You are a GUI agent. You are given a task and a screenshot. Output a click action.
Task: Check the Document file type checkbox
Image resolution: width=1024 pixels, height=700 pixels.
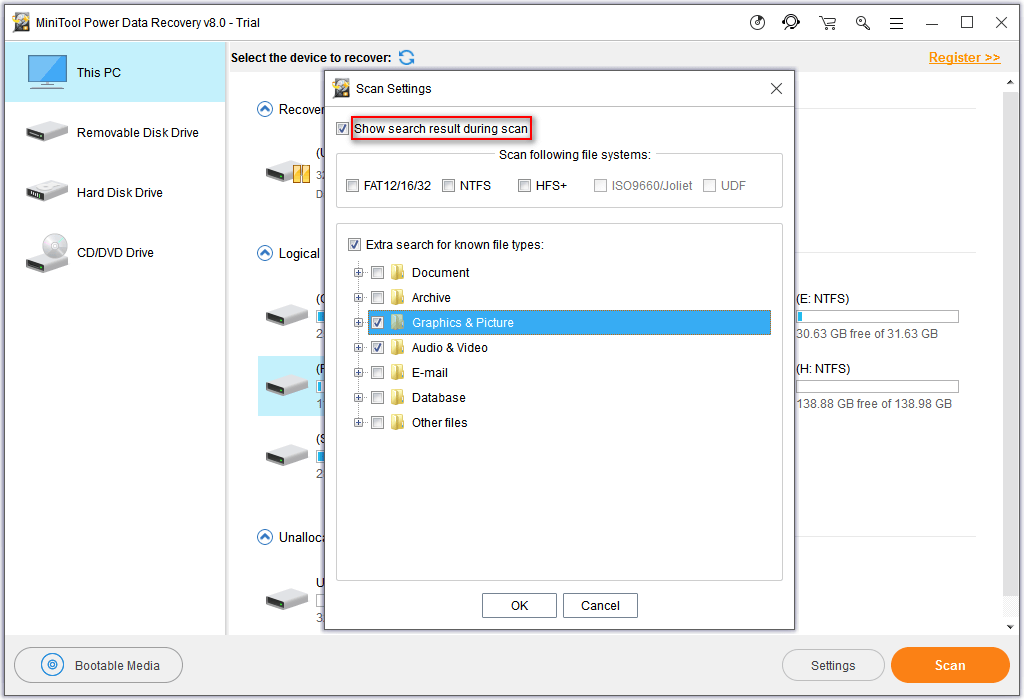[x=377, y=272]
